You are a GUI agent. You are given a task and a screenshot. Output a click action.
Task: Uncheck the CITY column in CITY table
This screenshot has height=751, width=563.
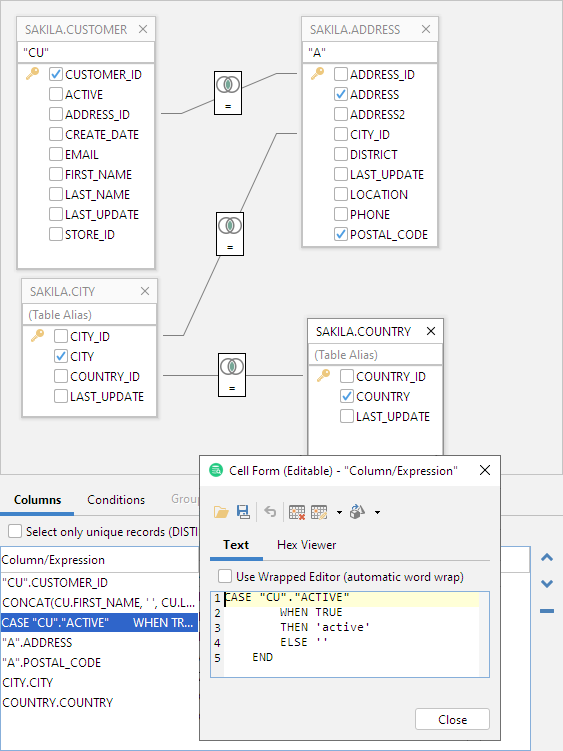[x=61, y=356]
